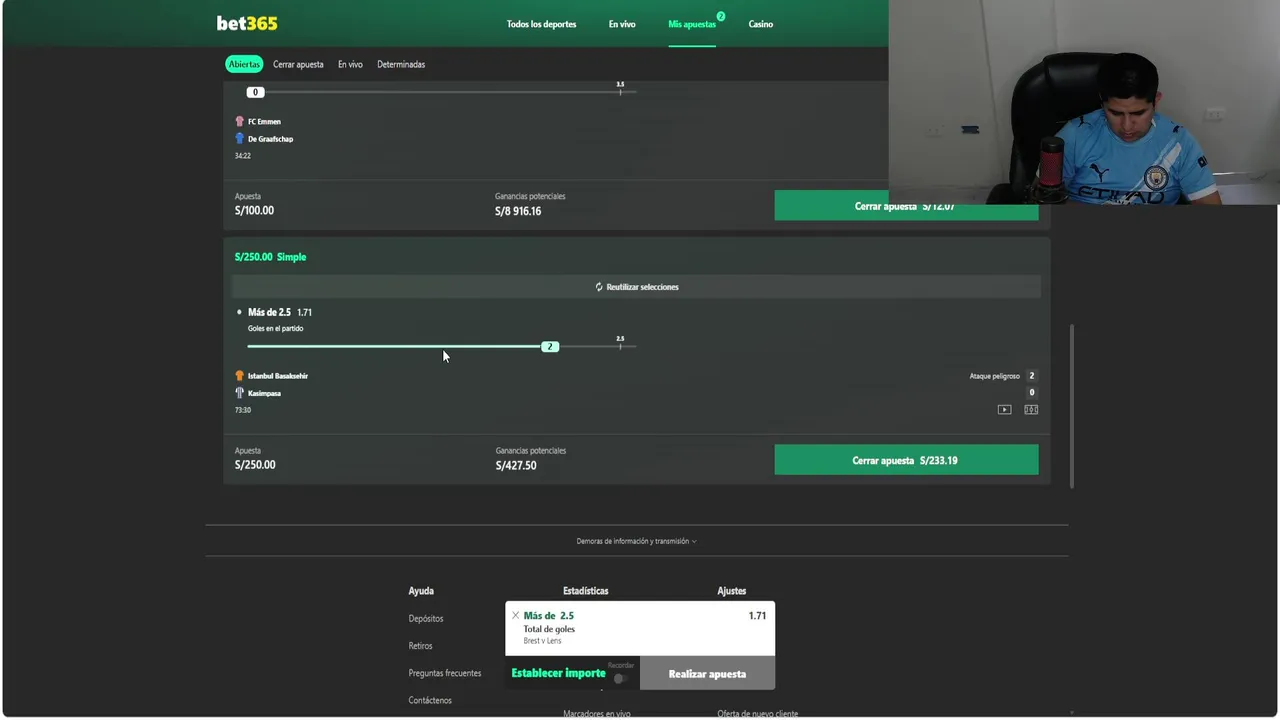
Task: Click Cerrar apuesta S/12.07 button
Action: 906,206
